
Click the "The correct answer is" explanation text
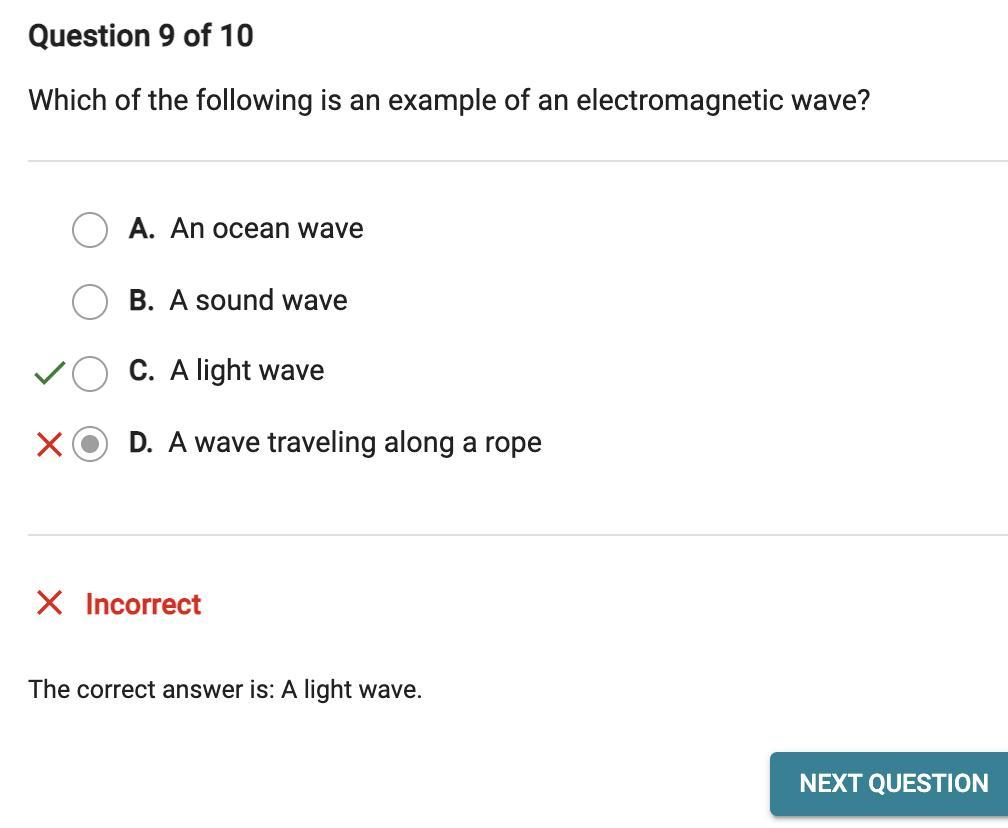[x=225, y=689]
